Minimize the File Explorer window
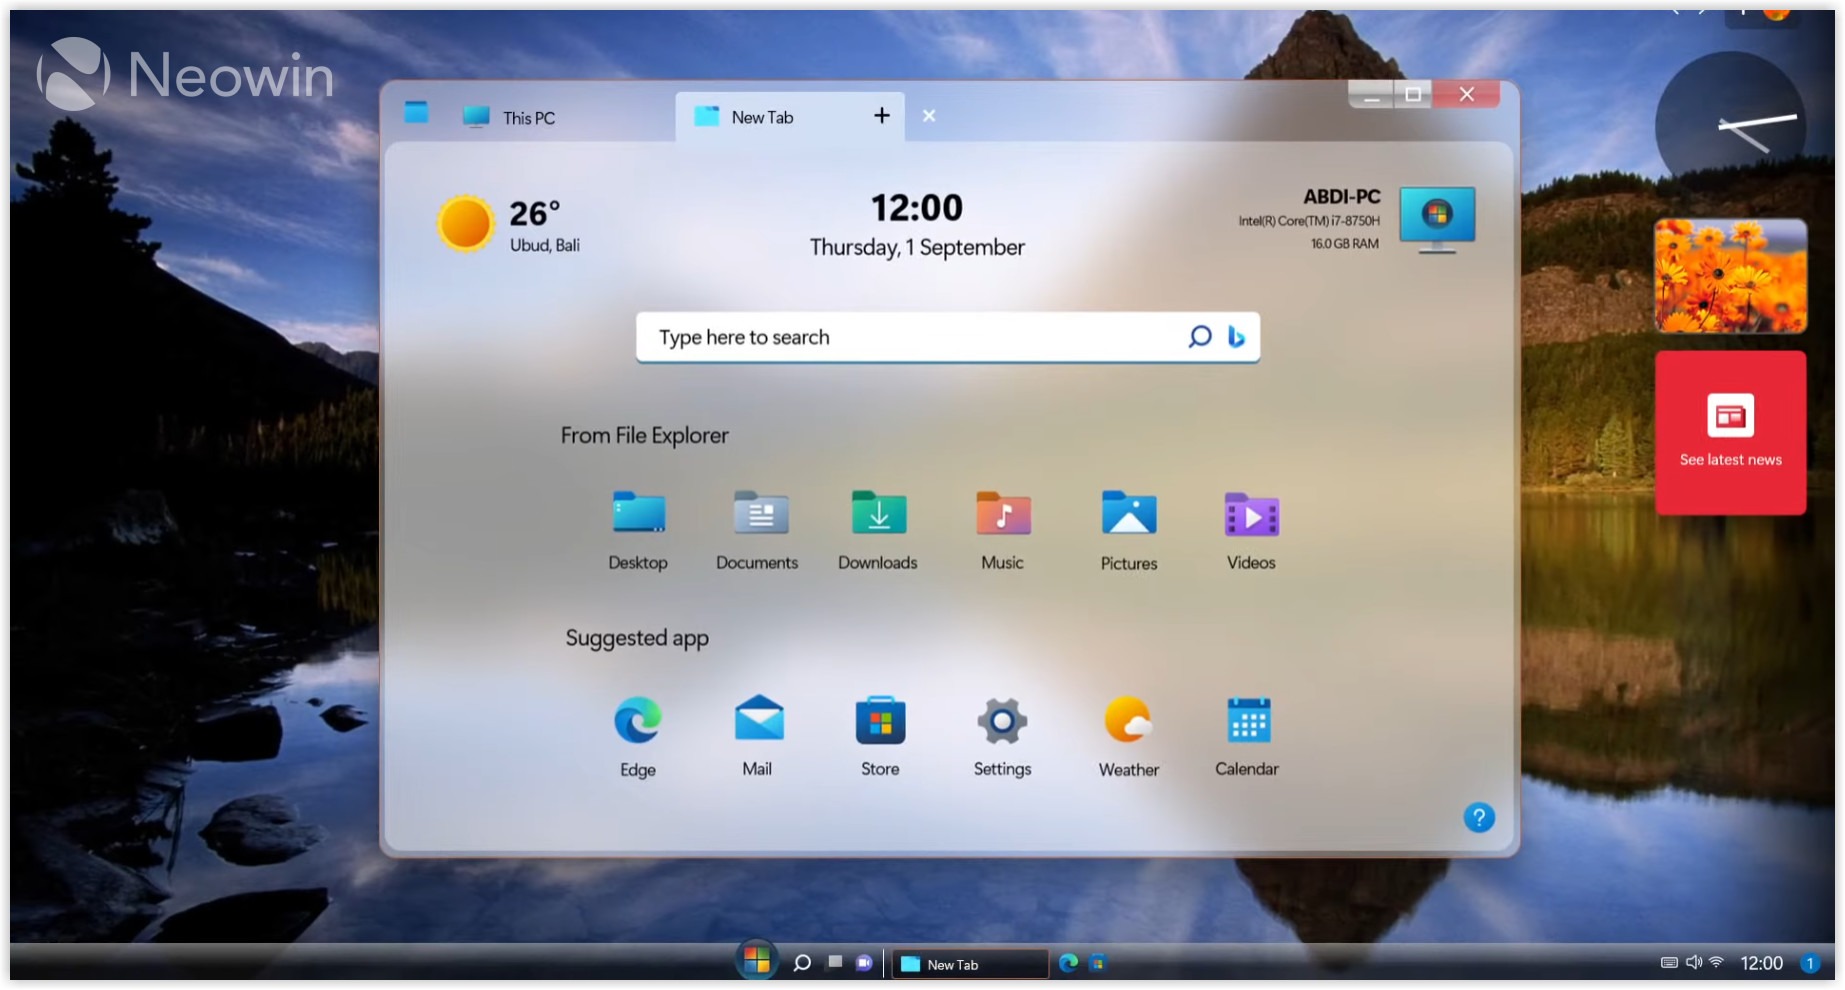Image resolution: width=1845 pixels, height=990 pixels. (x=1371, y=95)
